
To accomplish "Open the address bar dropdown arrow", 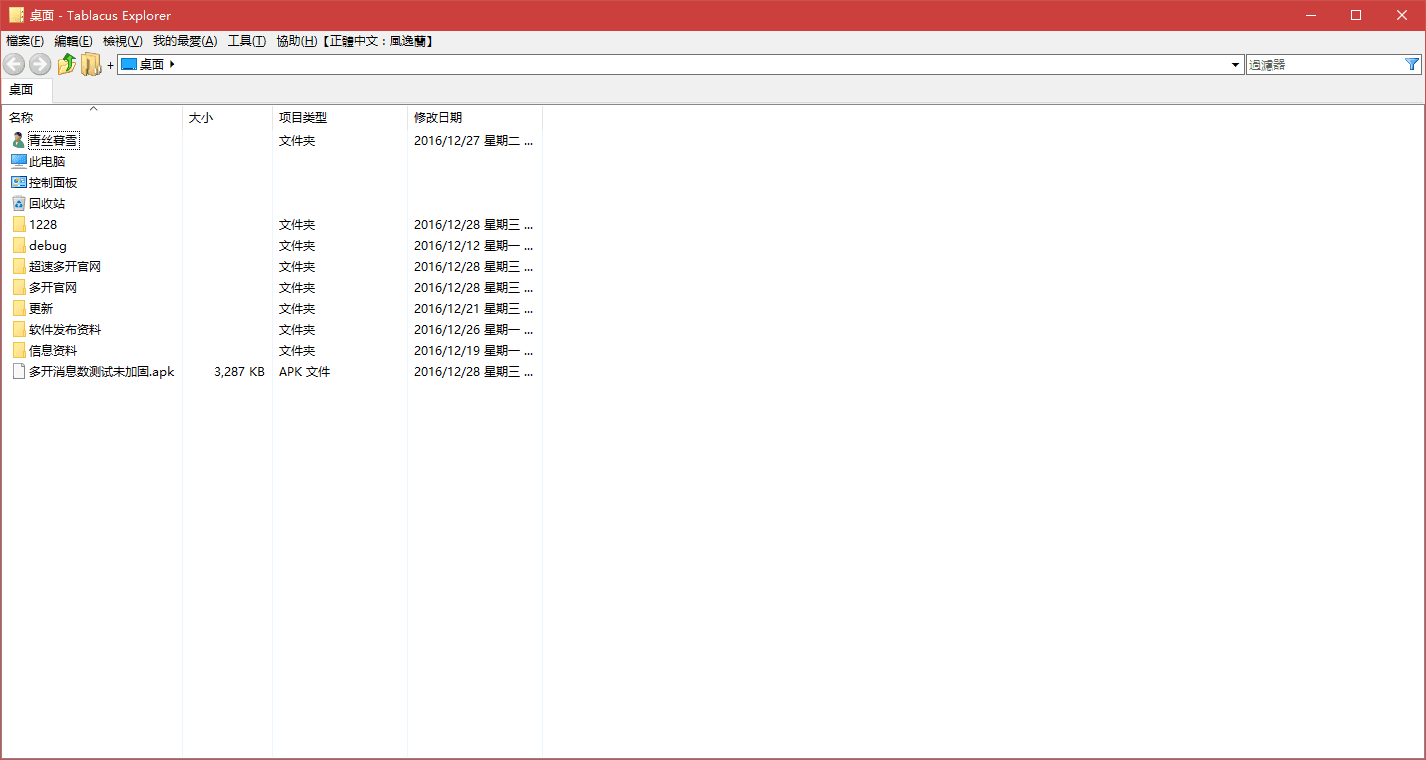I will click(1234, 63).
